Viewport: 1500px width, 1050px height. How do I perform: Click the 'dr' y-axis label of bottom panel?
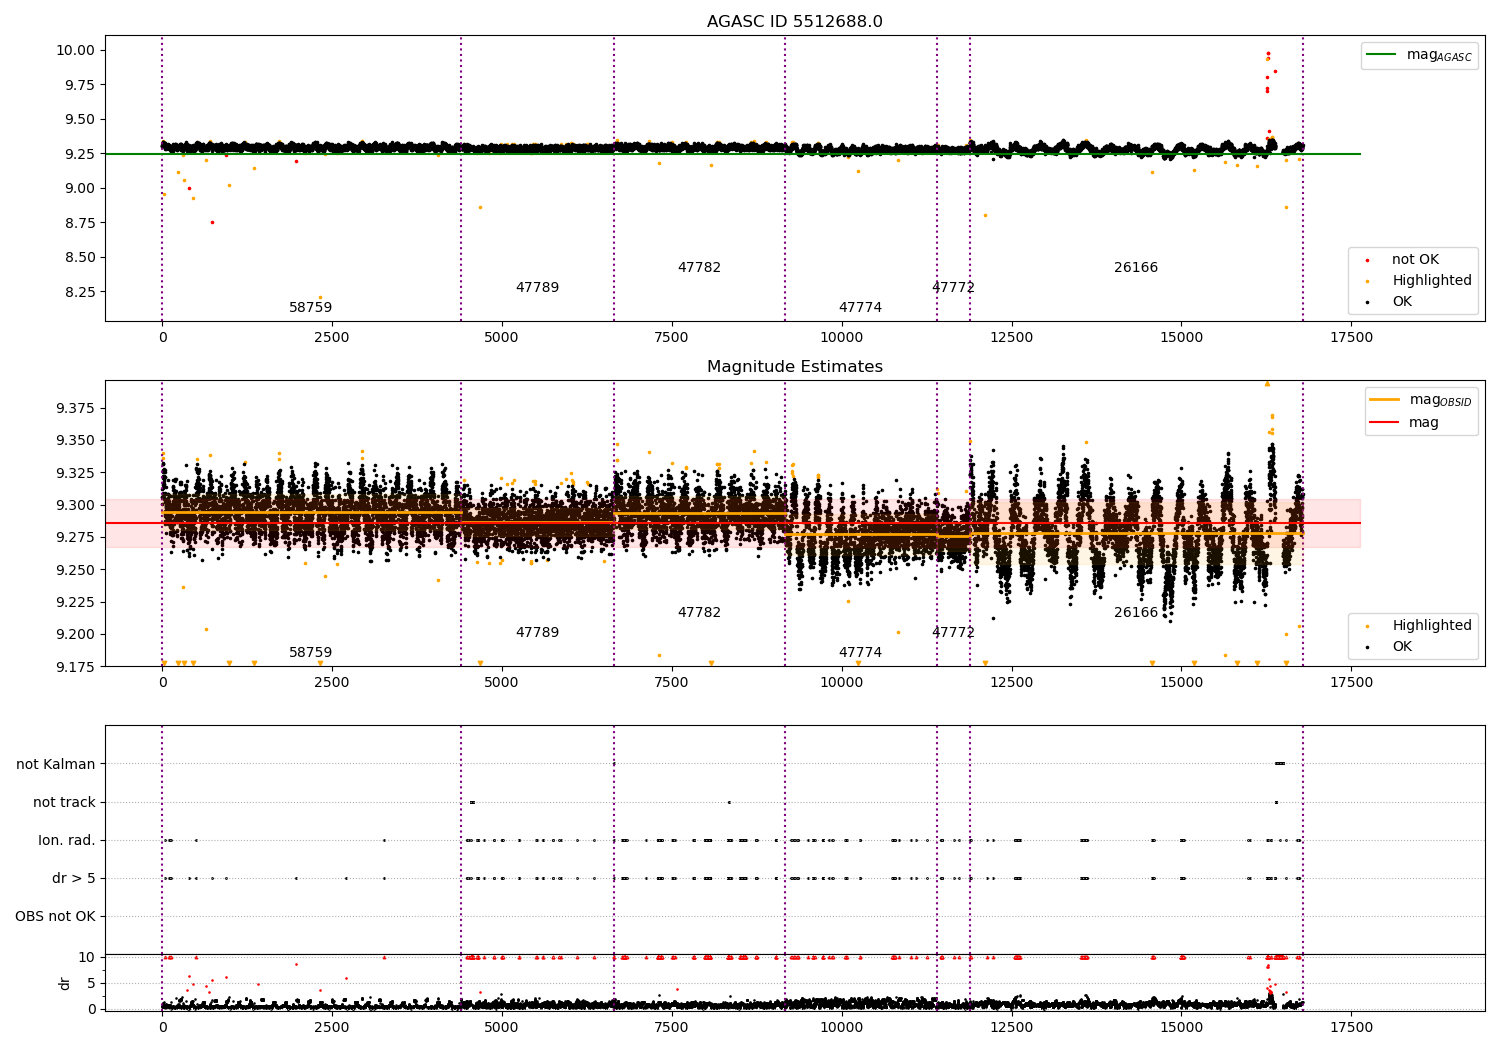click(x=65, y=983)
